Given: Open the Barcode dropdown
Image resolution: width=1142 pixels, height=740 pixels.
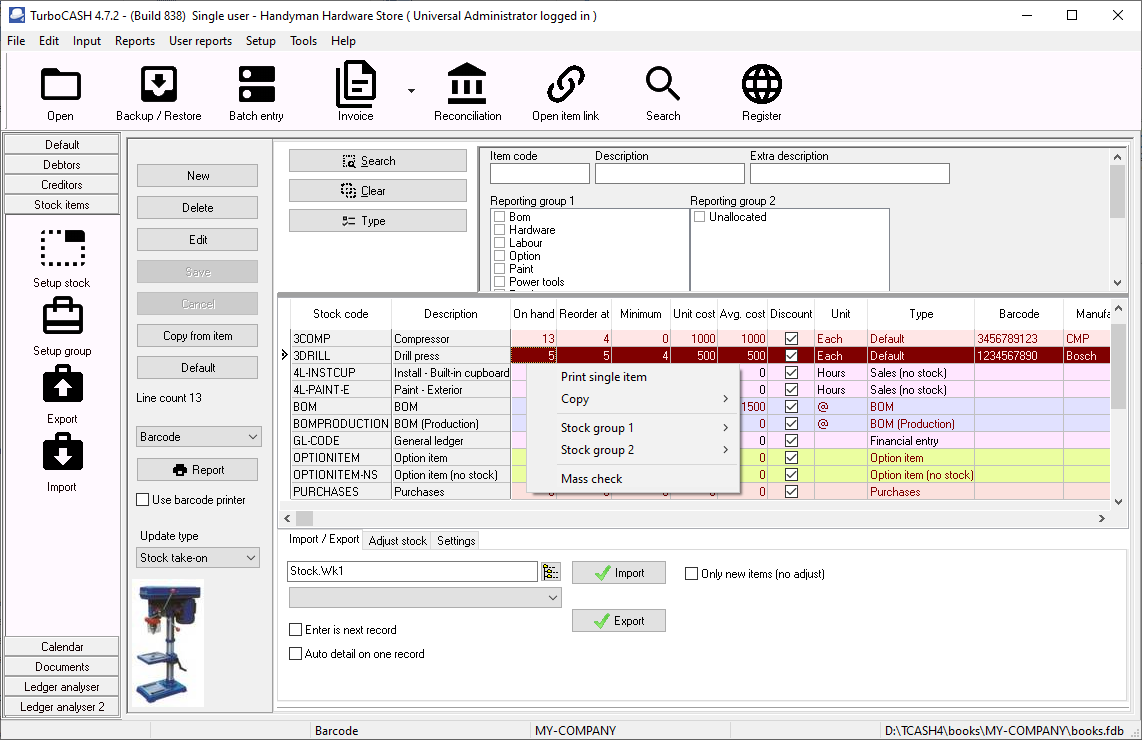Looking at the screenshot, I should coord(197,436).
